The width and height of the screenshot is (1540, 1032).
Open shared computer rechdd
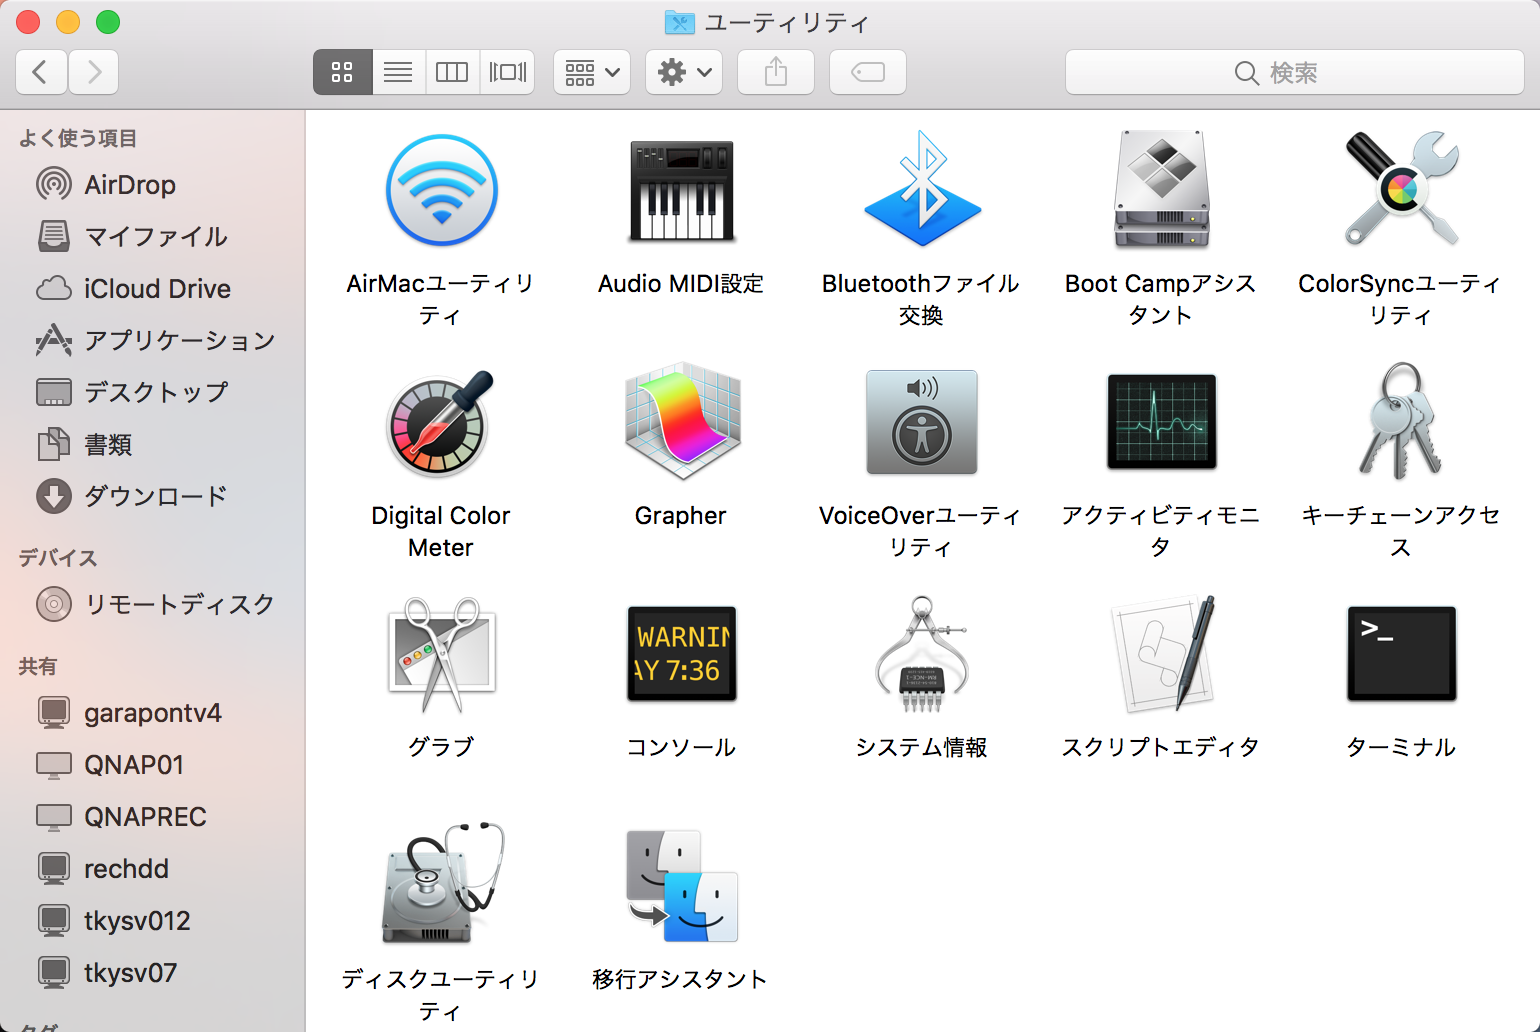153,868
